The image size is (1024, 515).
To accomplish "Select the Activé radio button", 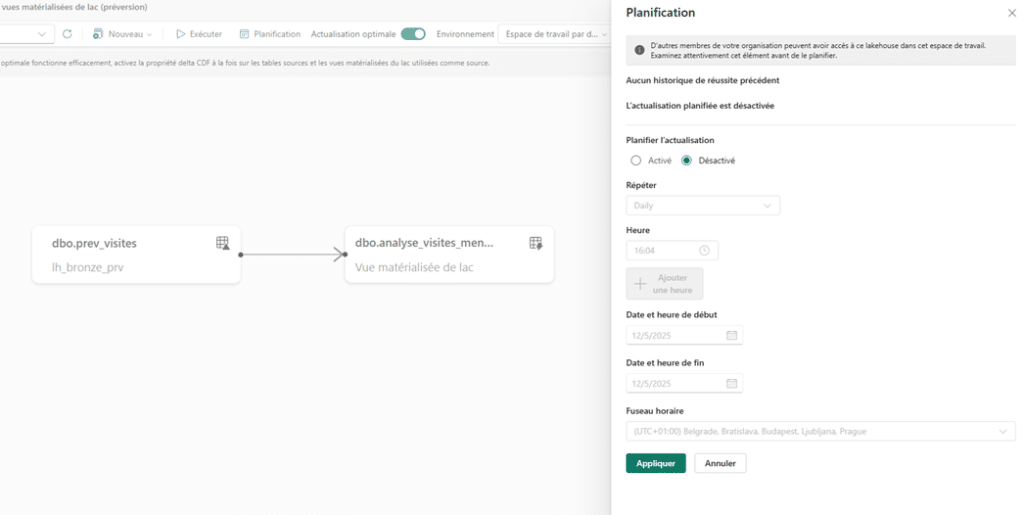I will [x=636, y=160].
